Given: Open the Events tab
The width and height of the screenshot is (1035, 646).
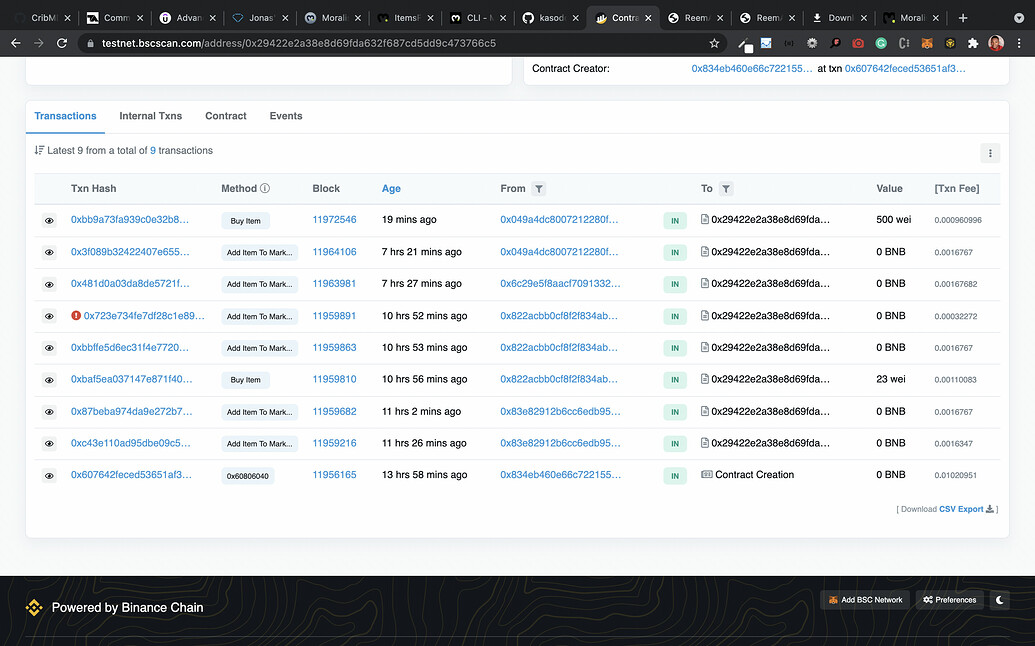Looking at the screenshot, I should 285,116.
